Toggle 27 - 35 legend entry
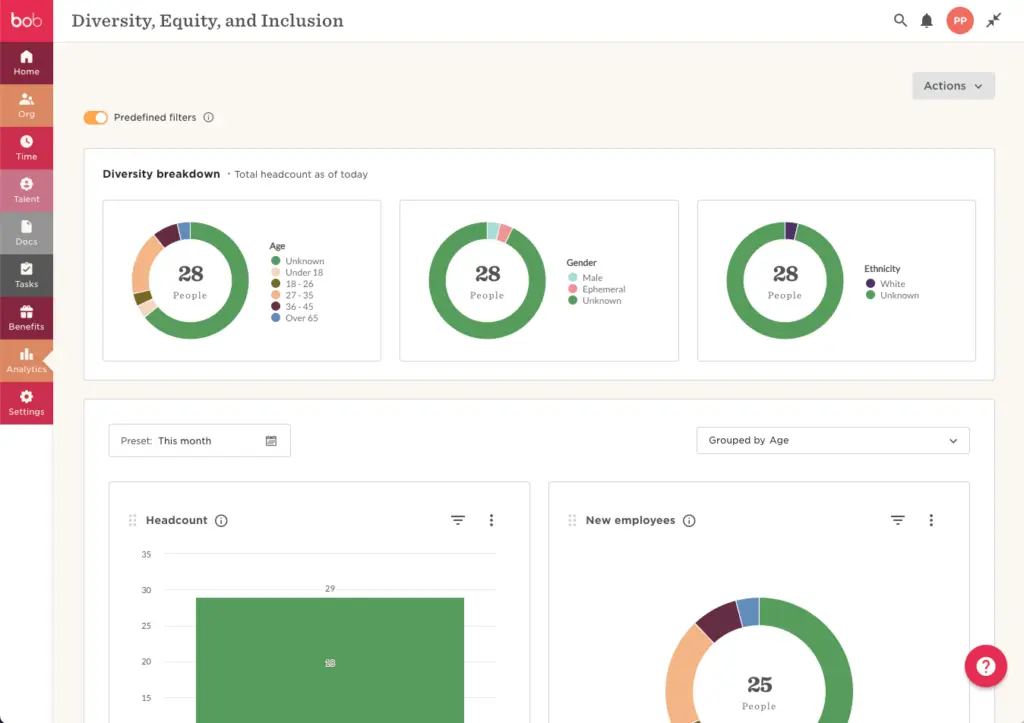 [292, 295]
